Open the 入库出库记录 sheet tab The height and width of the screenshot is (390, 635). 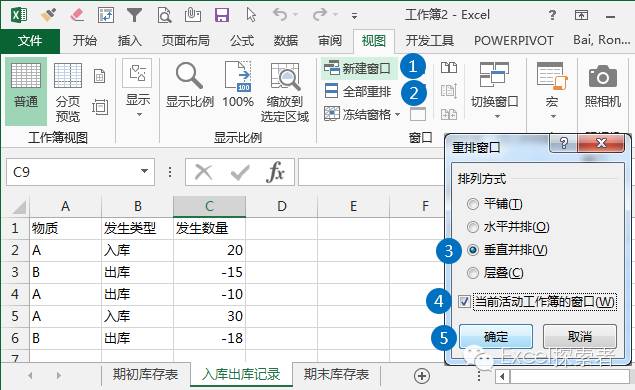241,375
